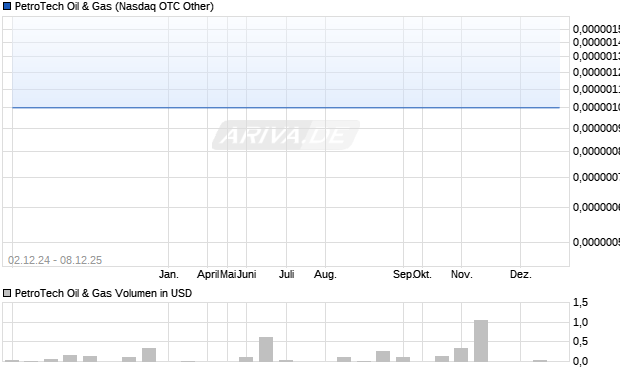620x371 pixels.
Task: Click the chart title PetroTech Oil & Gas (Nasdaq OTC Other)
Action: pos(114,6)
